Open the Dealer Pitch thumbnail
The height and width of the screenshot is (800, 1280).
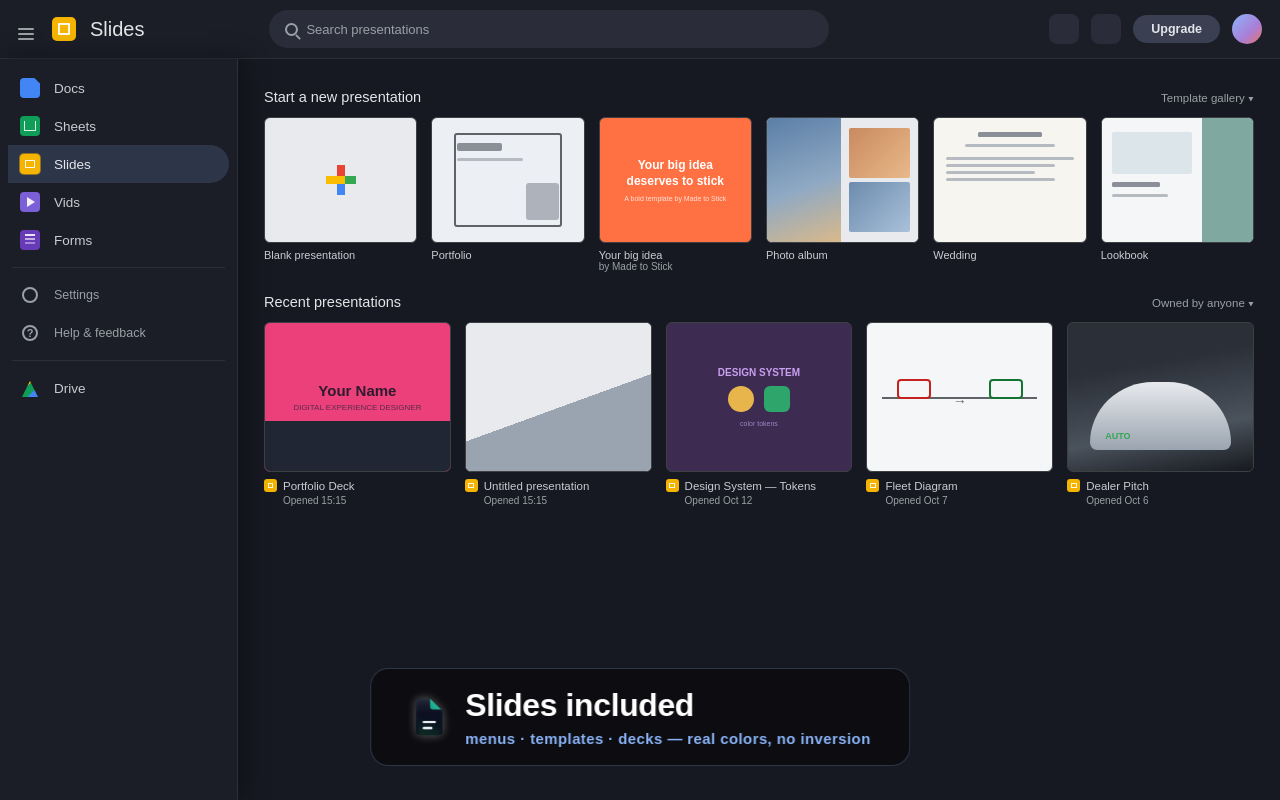pyautogui.click(x=1160, y=397)
